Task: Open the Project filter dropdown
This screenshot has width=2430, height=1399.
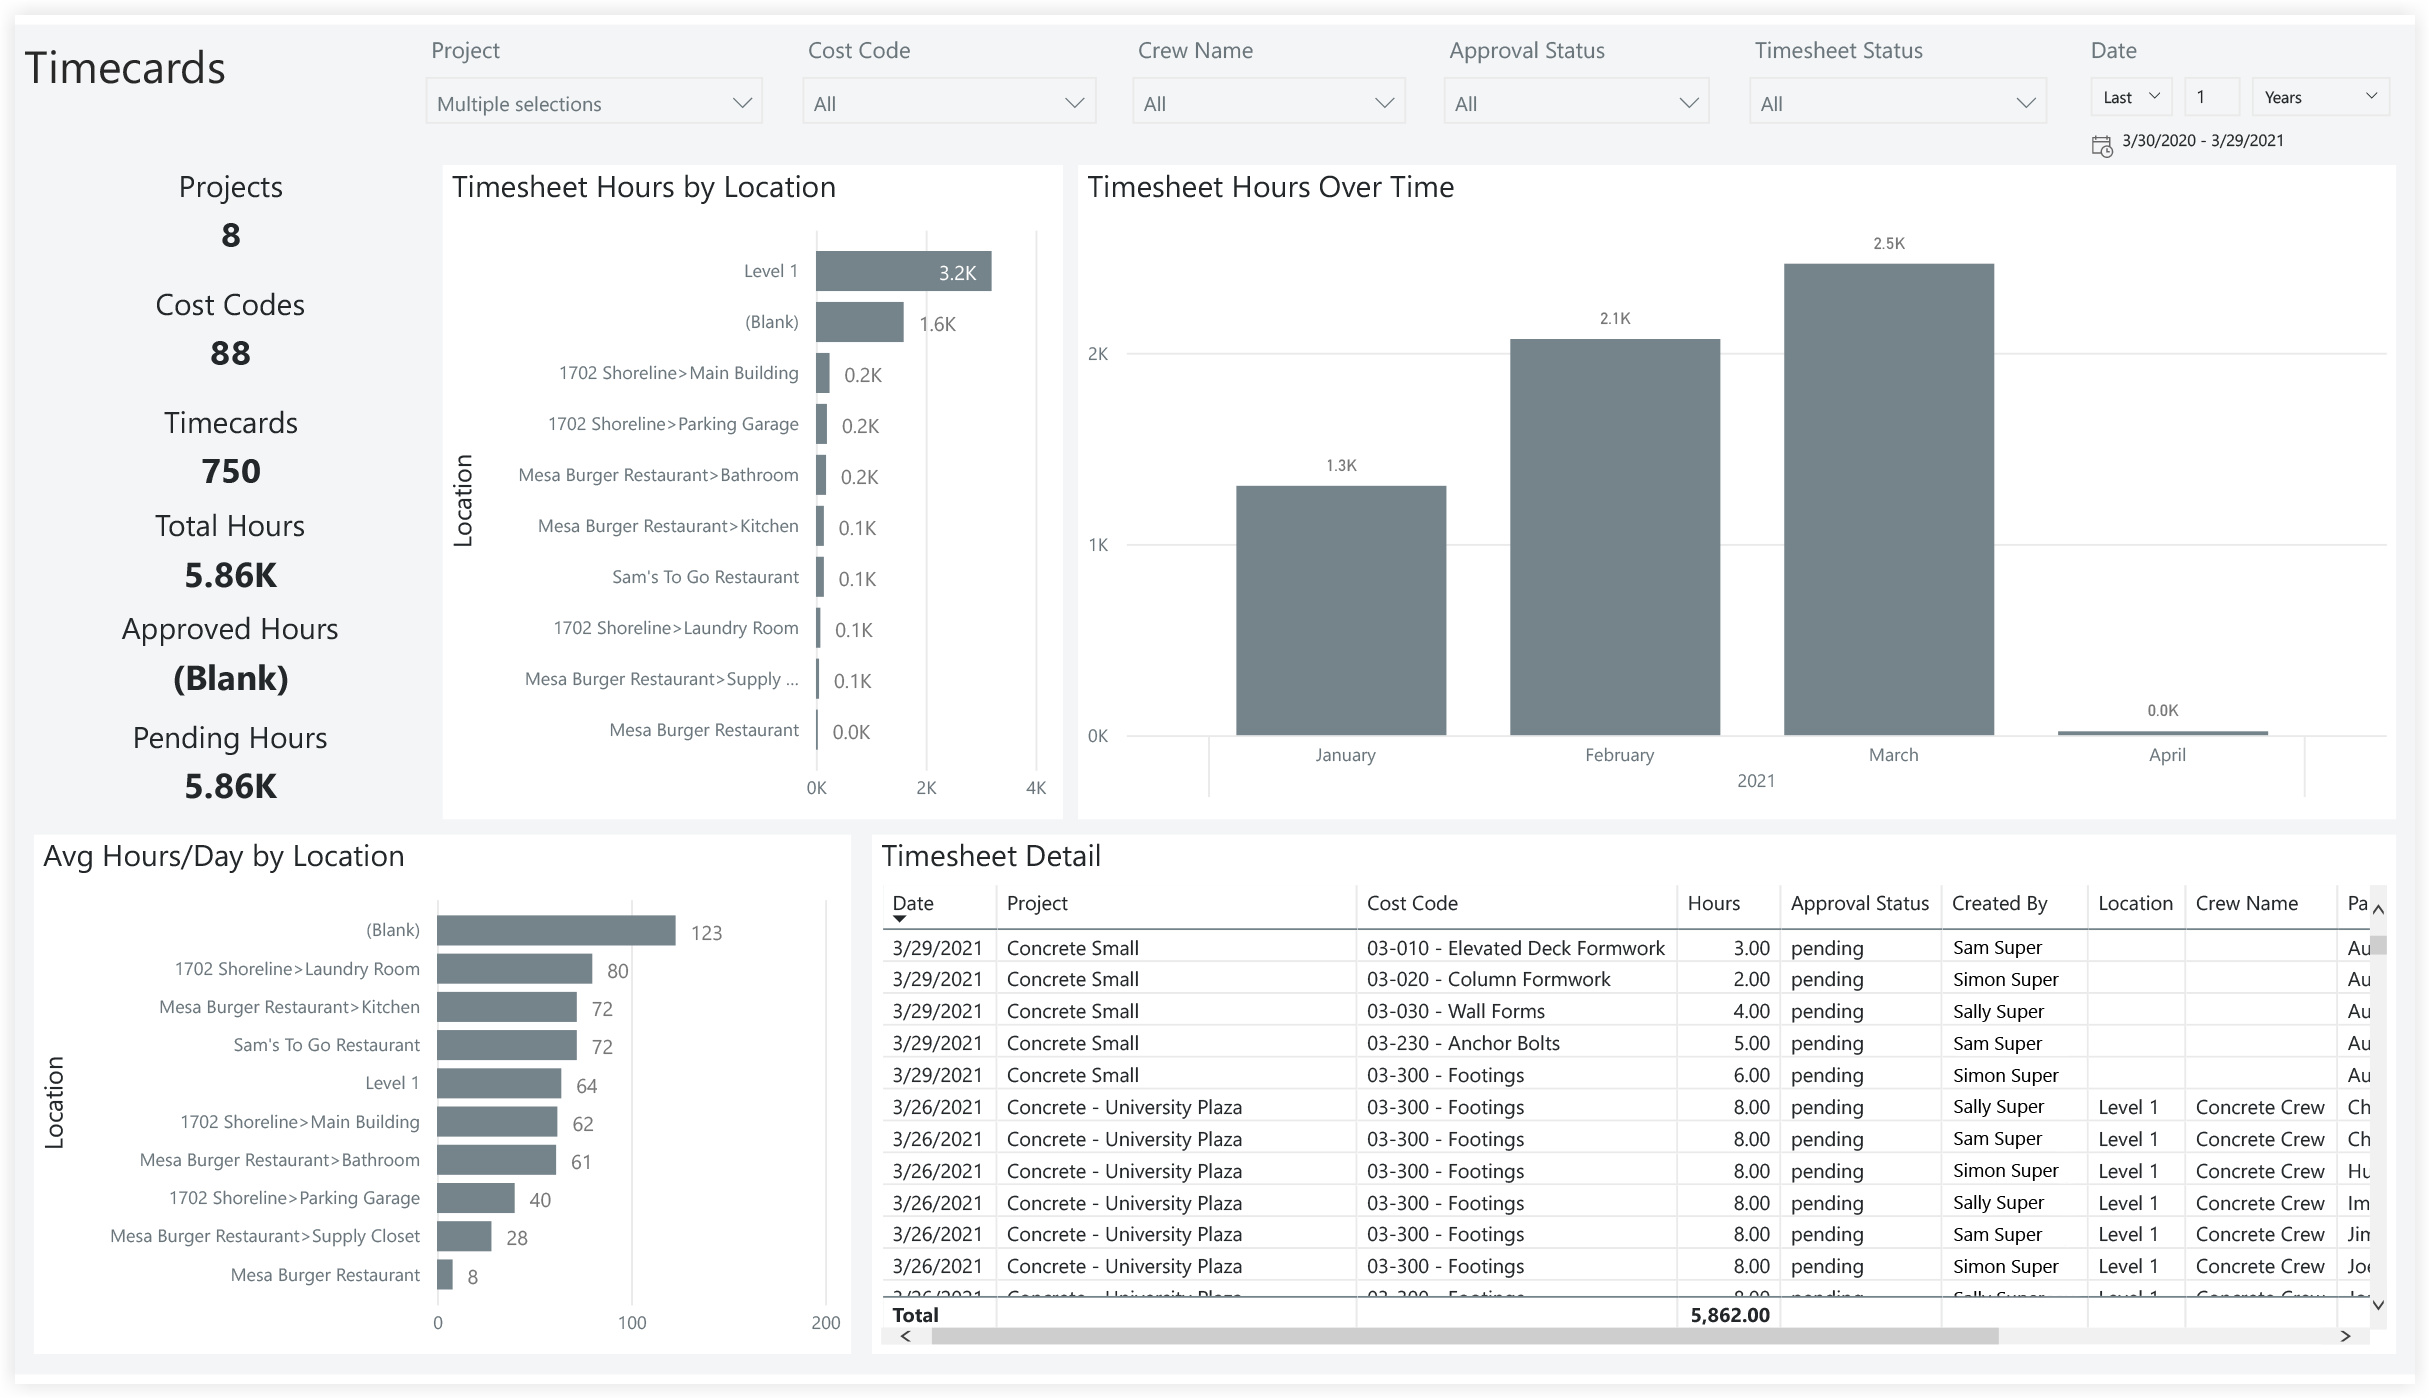Action: (594, 102)
